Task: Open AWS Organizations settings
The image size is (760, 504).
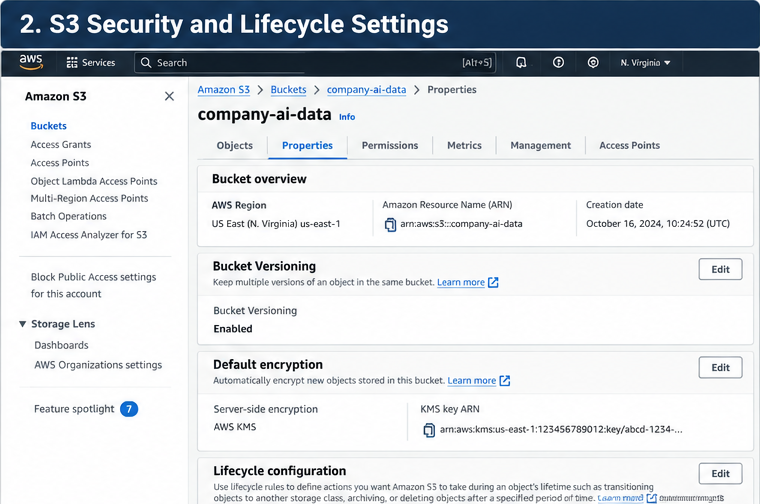Action: pyautogui.click(x=98, y=364)
